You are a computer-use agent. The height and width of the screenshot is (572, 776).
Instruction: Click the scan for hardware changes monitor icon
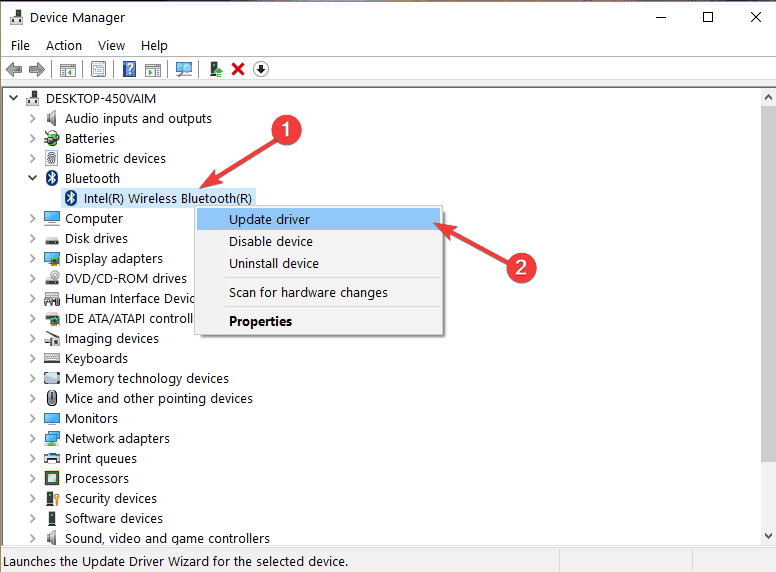click(x=184, y=69)
